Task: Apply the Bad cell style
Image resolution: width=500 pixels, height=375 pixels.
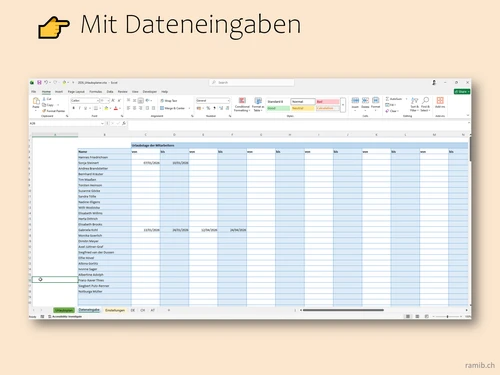Action: point(328,101)
